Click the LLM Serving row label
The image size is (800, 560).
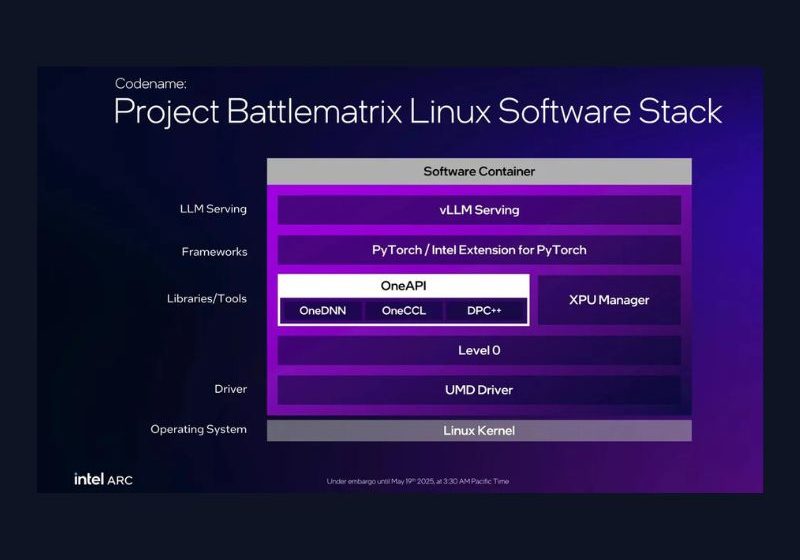[213, 209]
